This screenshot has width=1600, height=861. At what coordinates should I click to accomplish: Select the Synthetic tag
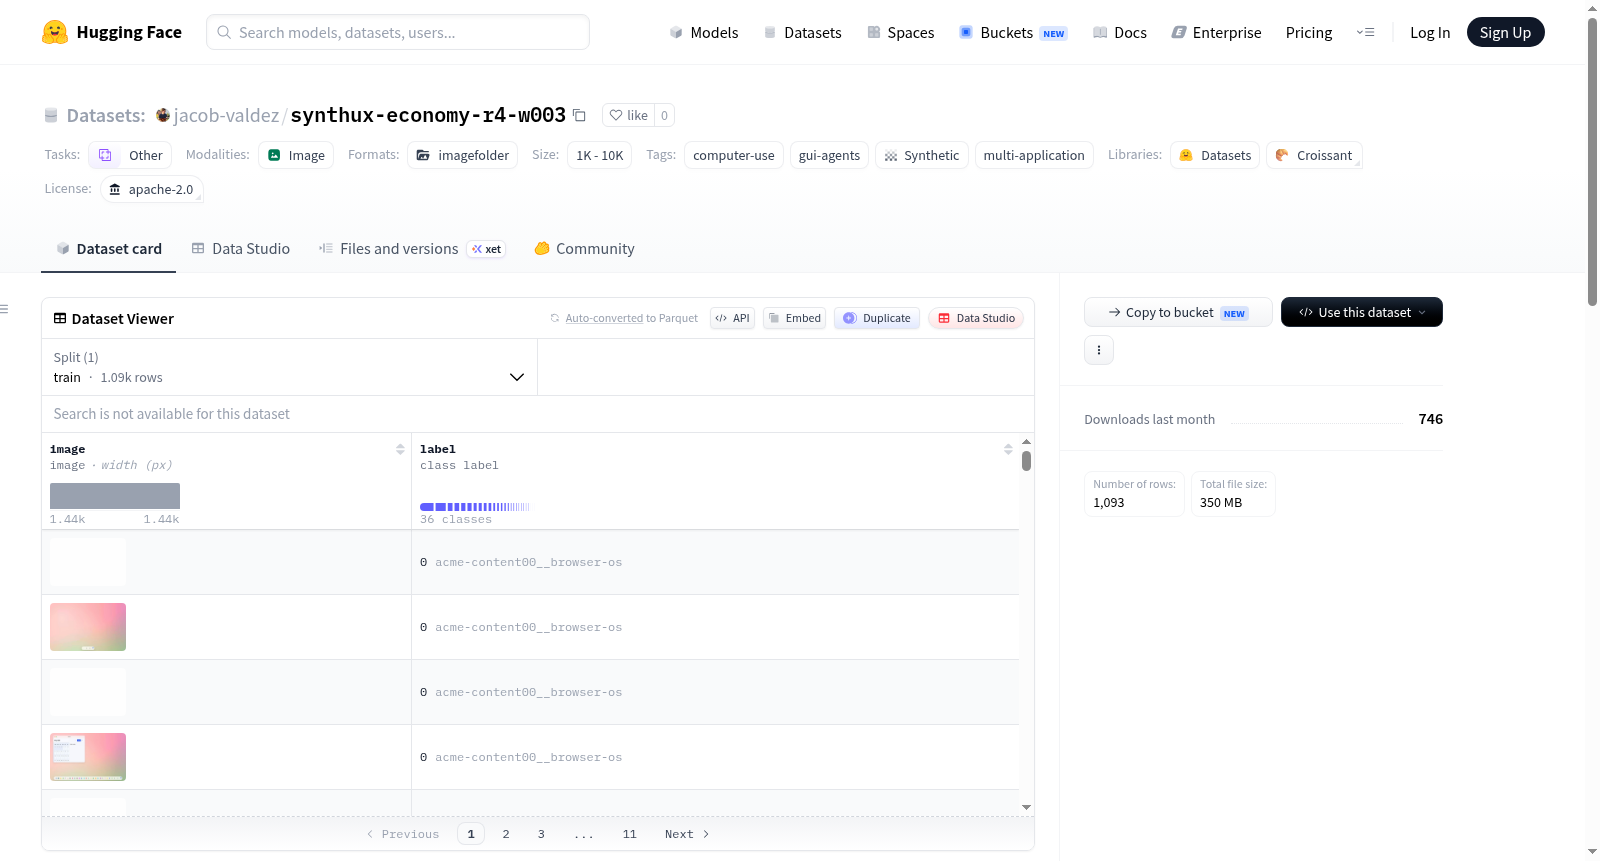(x=922, y=155)
